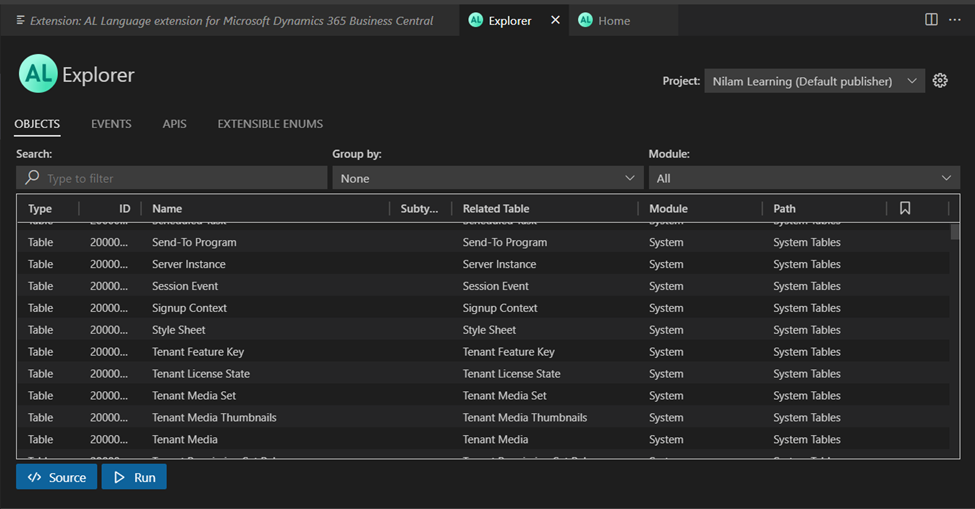Screen dimensions: 975x509
Task: Click the table's vertical scrollbar thumb
Action: 955,232
